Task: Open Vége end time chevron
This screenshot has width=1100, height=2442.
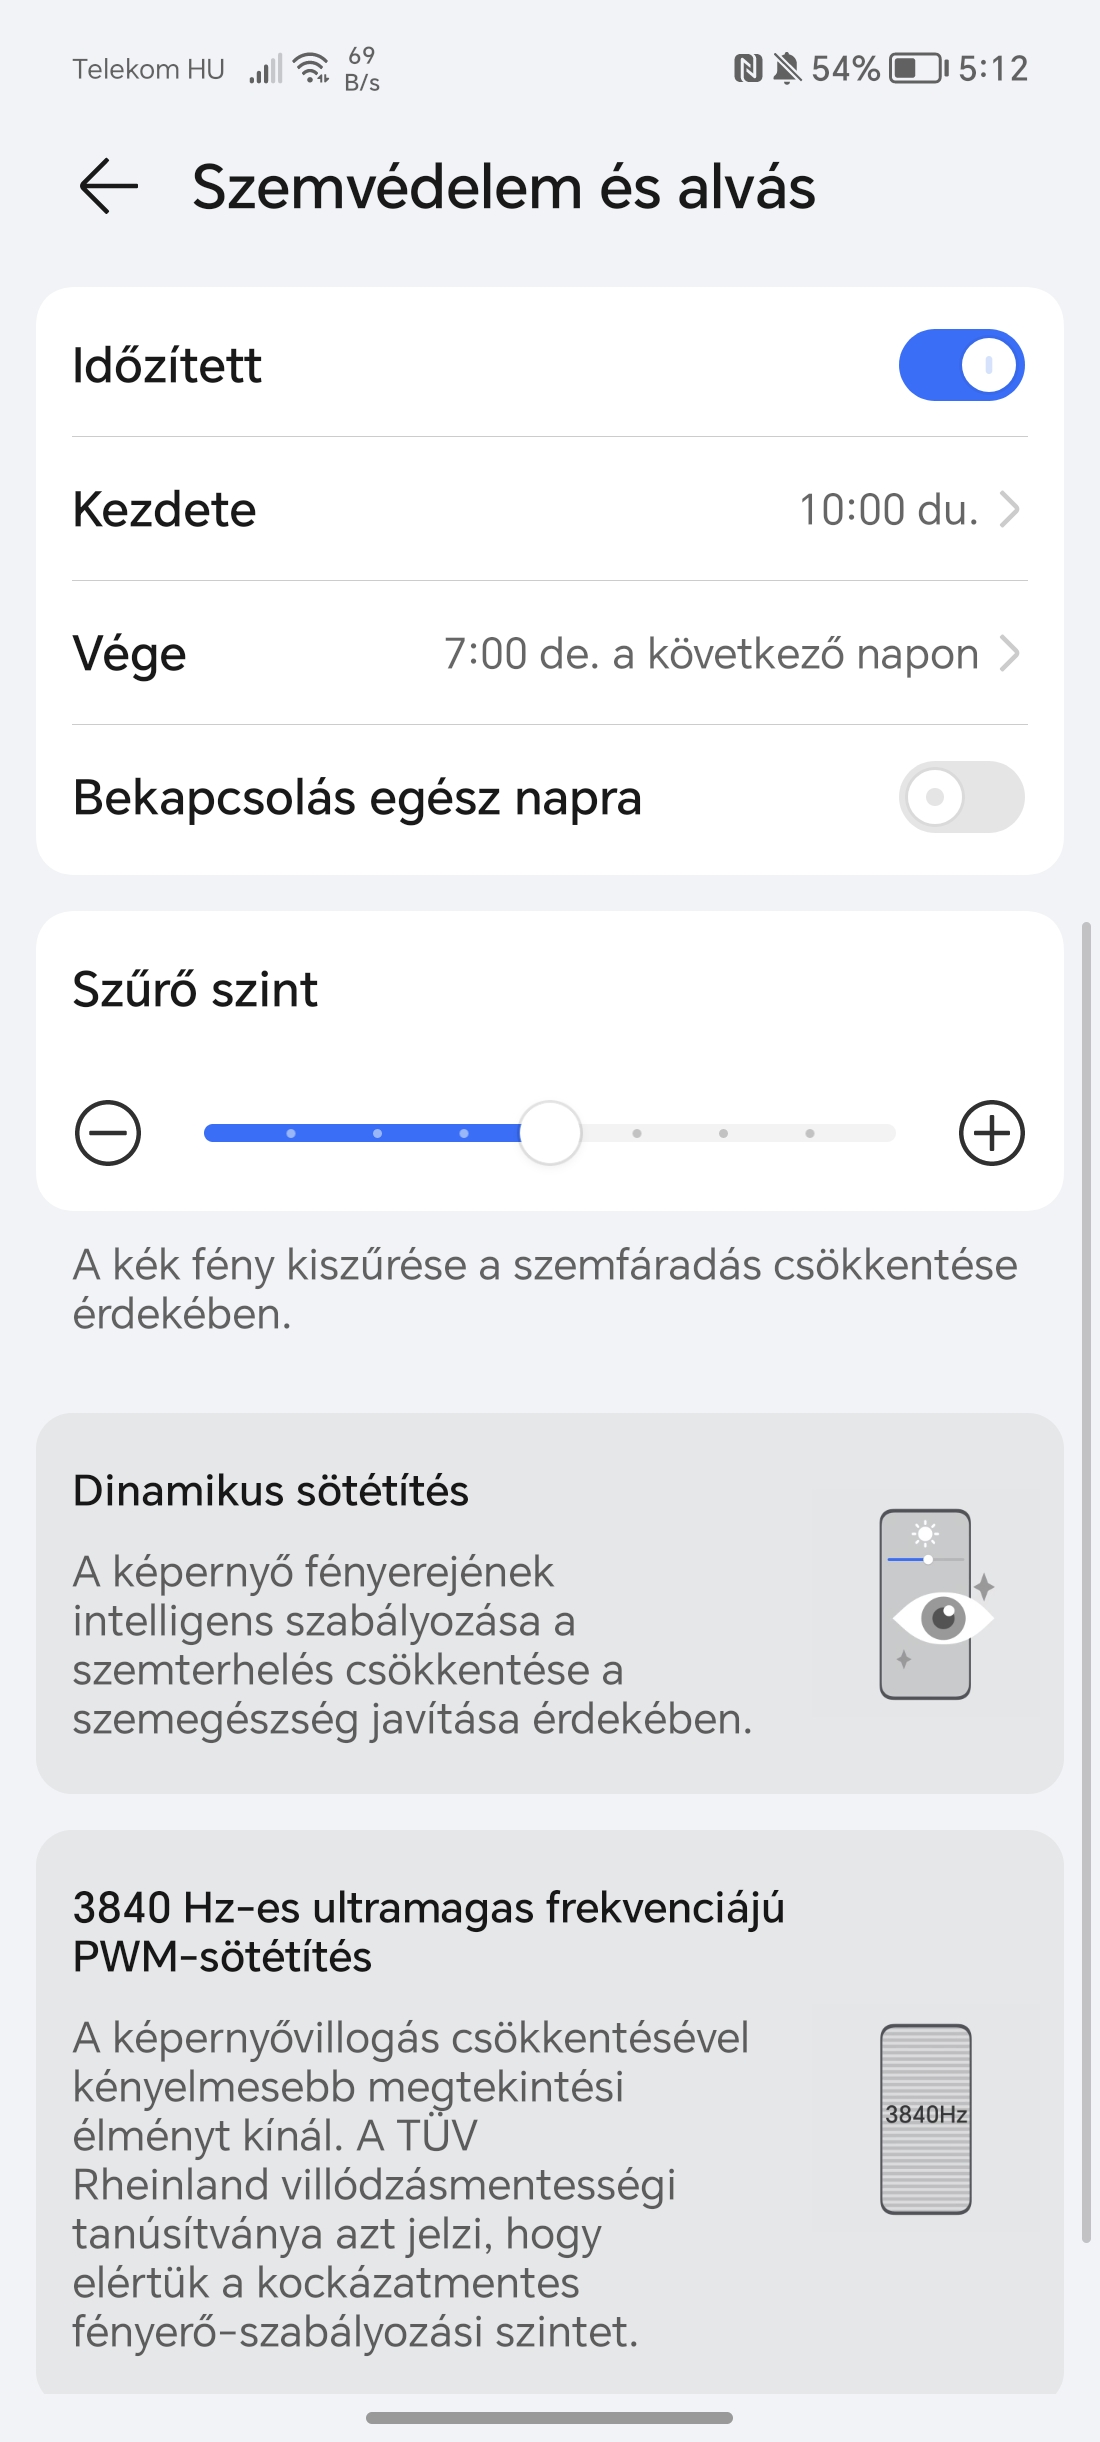Action: click(x=1010, y=653)
